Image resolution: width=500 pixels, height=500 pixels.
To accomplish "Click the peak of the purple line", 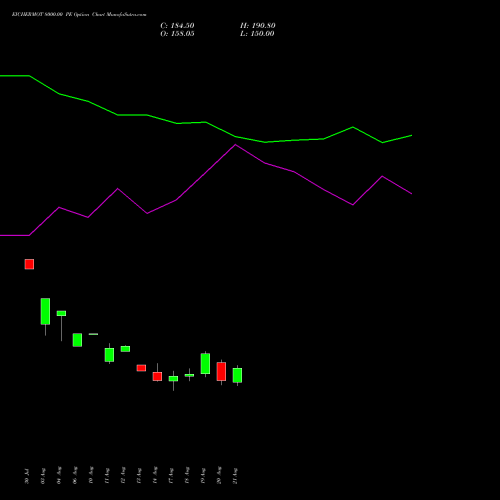I will point(235,145).
